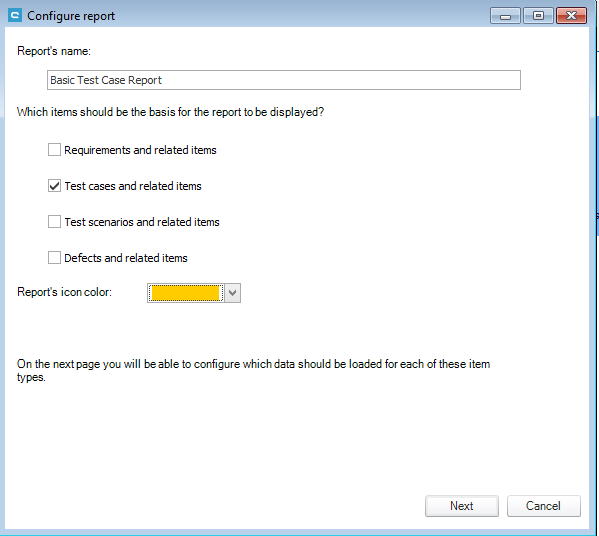Image resolution: width=599 pixels, height=536 pixels.
Task: Click the 'Test scenarios and related items' label
Action: [x=142, y=222]
